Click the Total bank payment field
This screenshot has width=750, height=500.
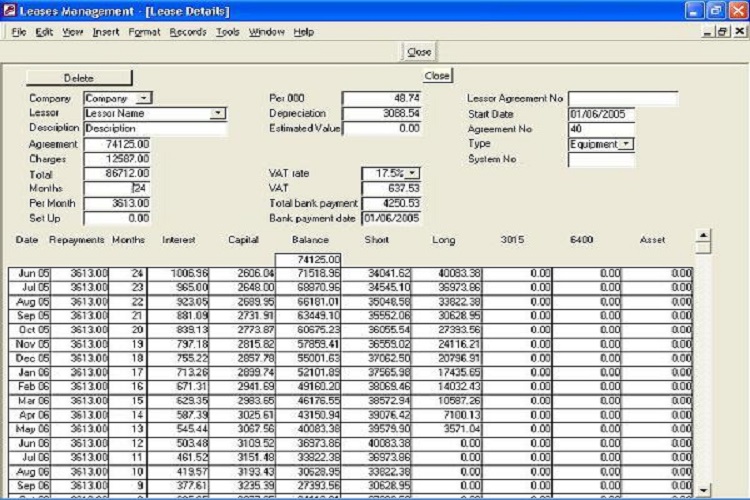(391, 203)
